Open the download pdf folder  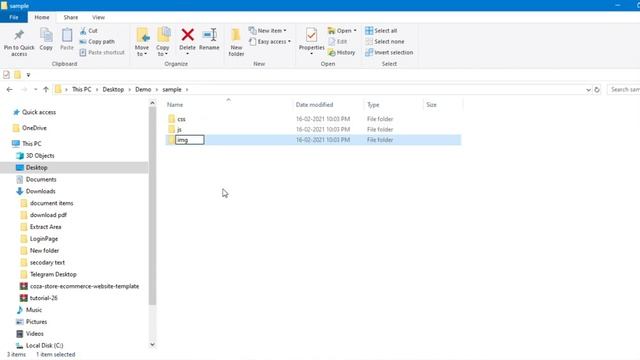[48, 215]
